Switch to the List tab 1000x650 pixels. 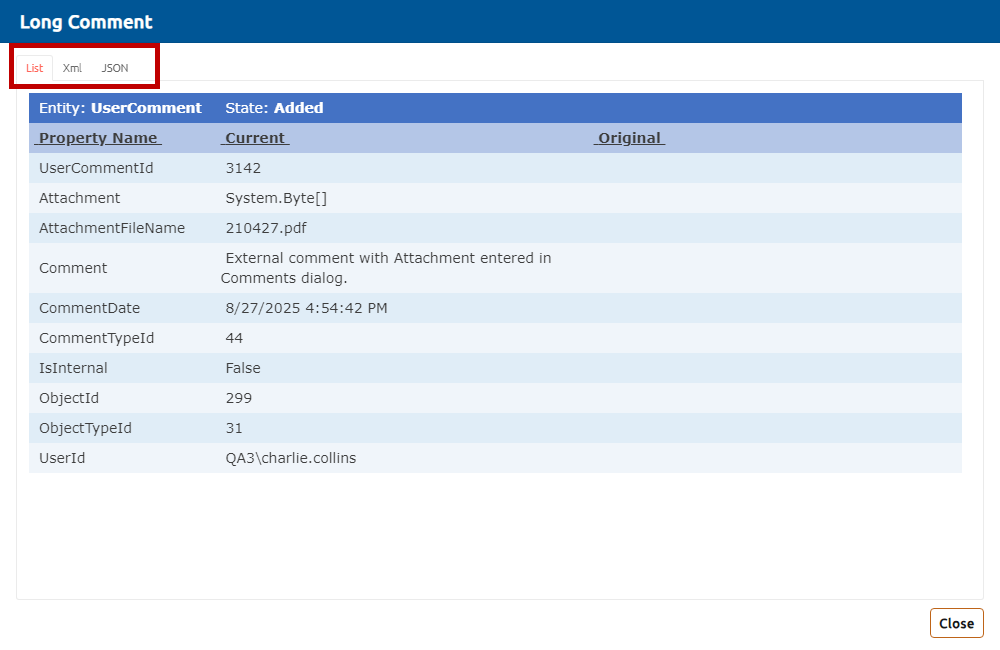[35, 68]
